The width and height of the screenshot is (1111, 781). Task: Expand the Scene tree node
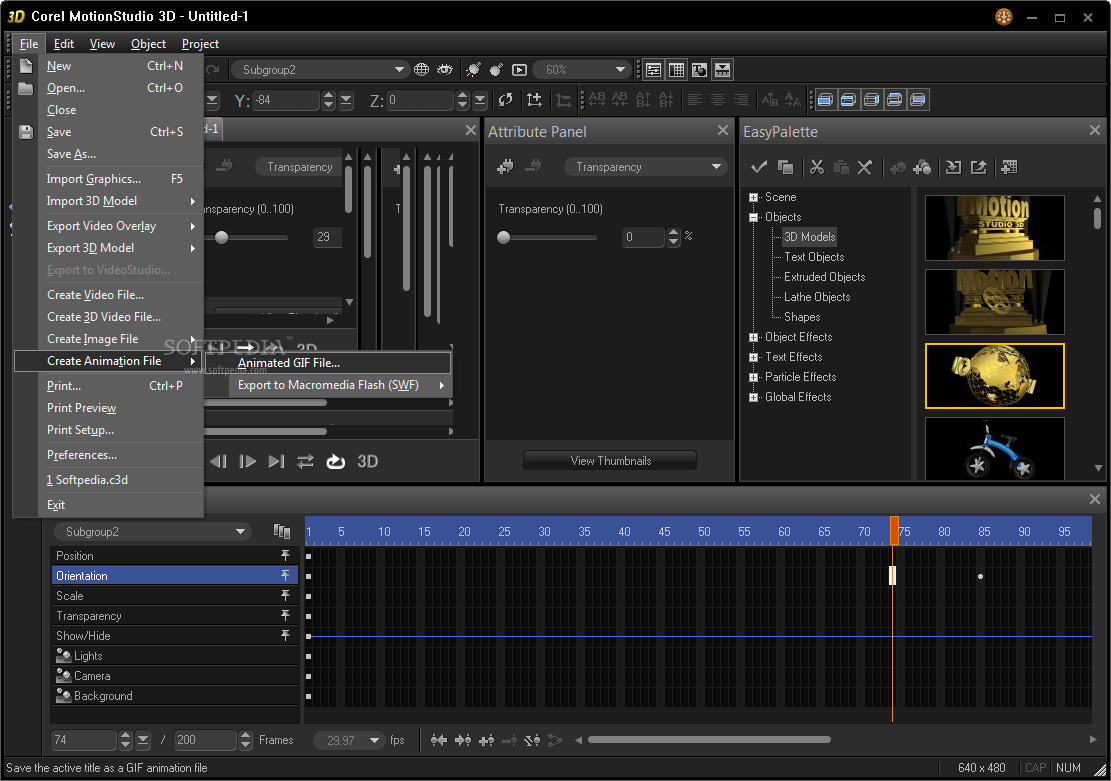tap(753, 197)
